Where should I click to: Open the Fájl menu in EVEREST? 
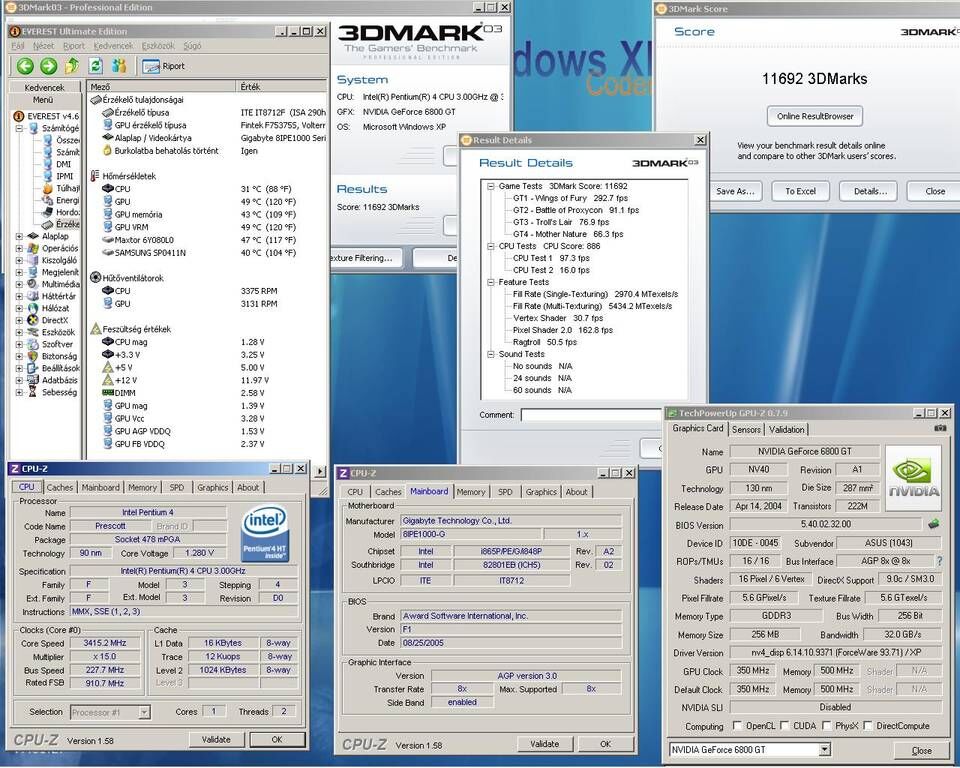pyautogui.click(x=18, y=46)
